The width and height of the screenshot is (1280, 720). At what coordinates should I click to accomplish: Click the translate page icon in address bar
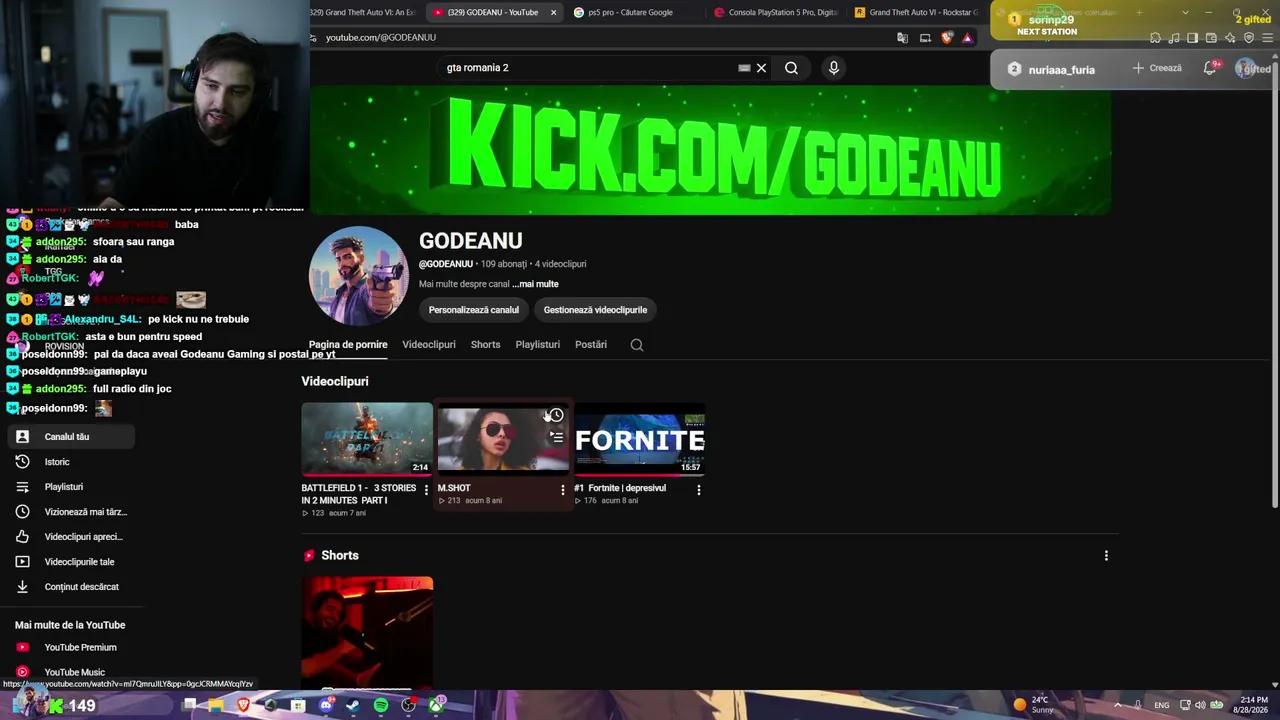coord(903,38)
